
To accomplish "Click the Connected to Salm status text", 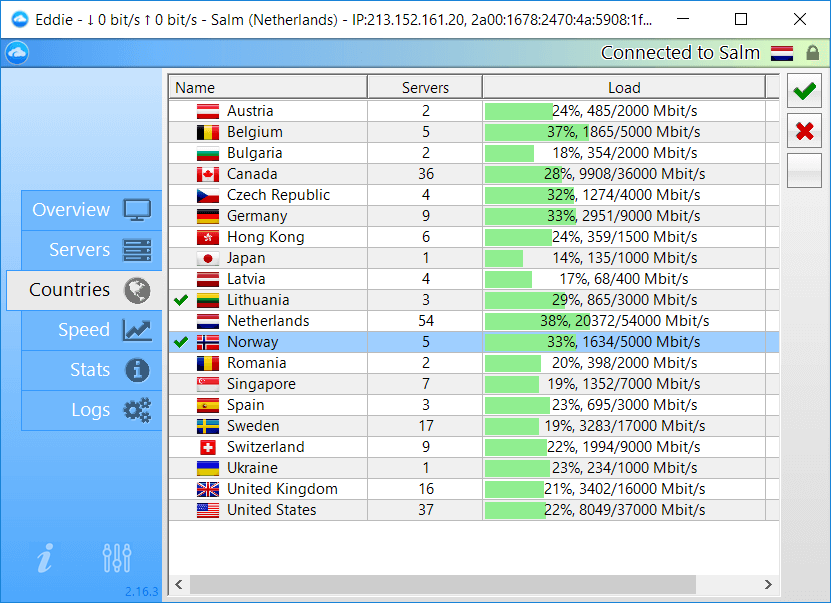I will (x=680, y=52).
